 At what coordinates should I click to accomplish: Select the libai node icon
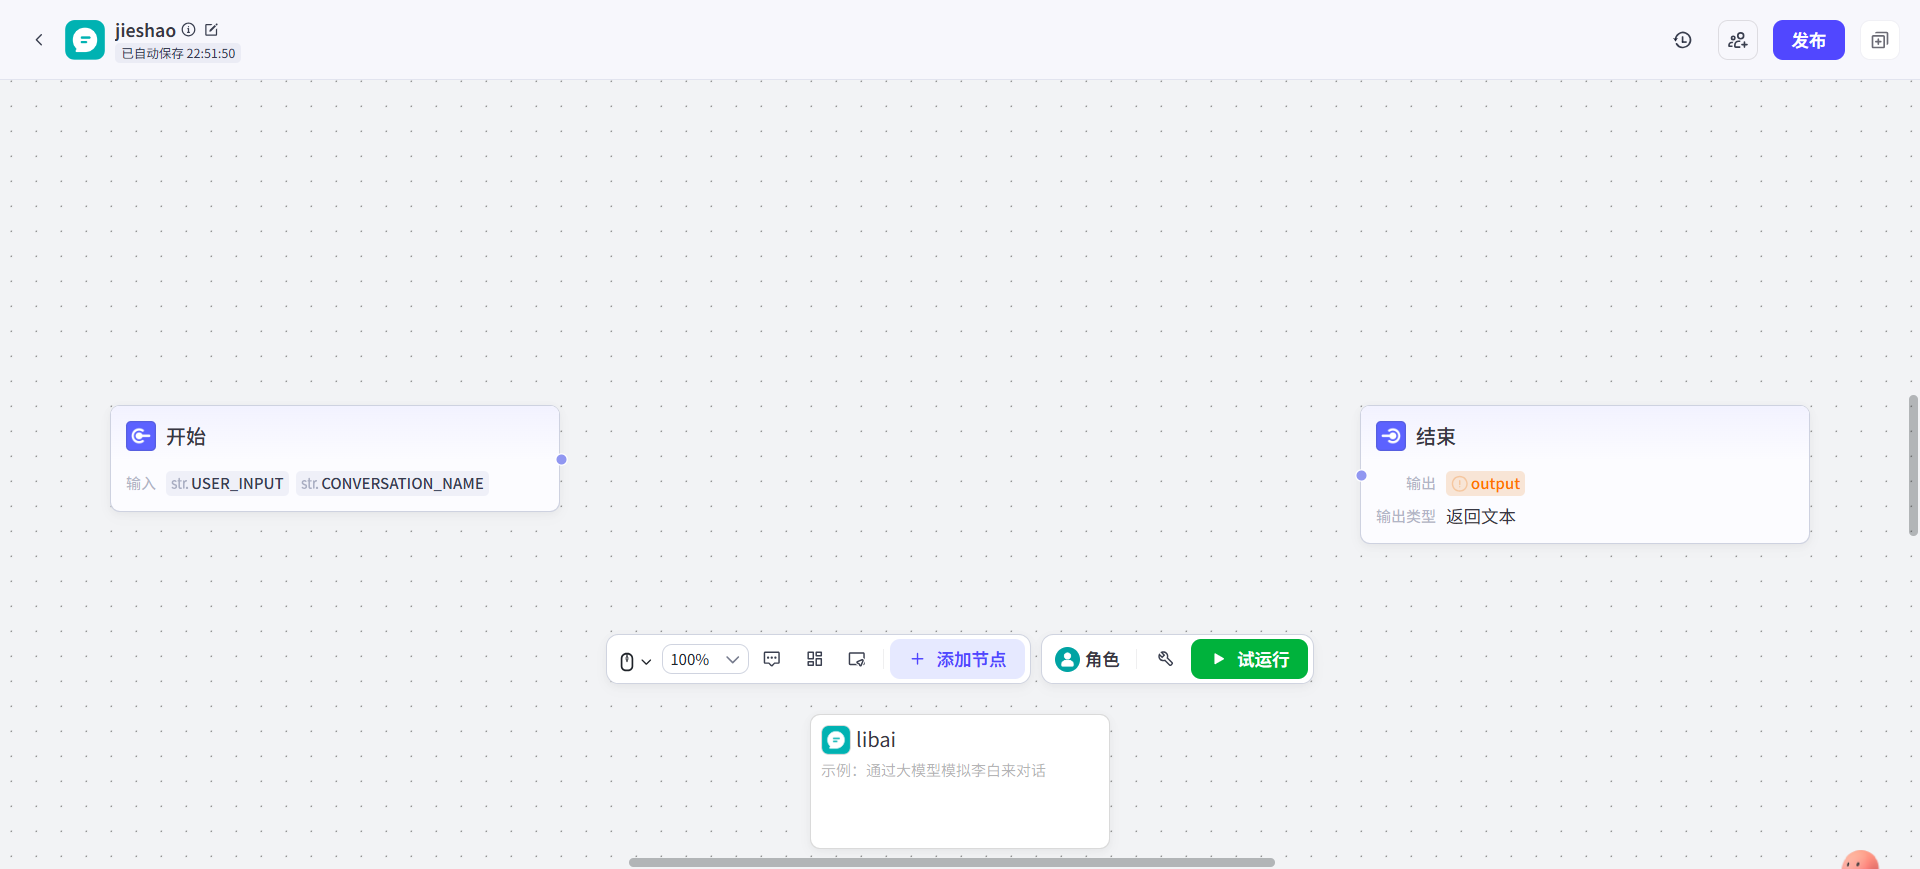pyautogui.click(x=836, y=740)
